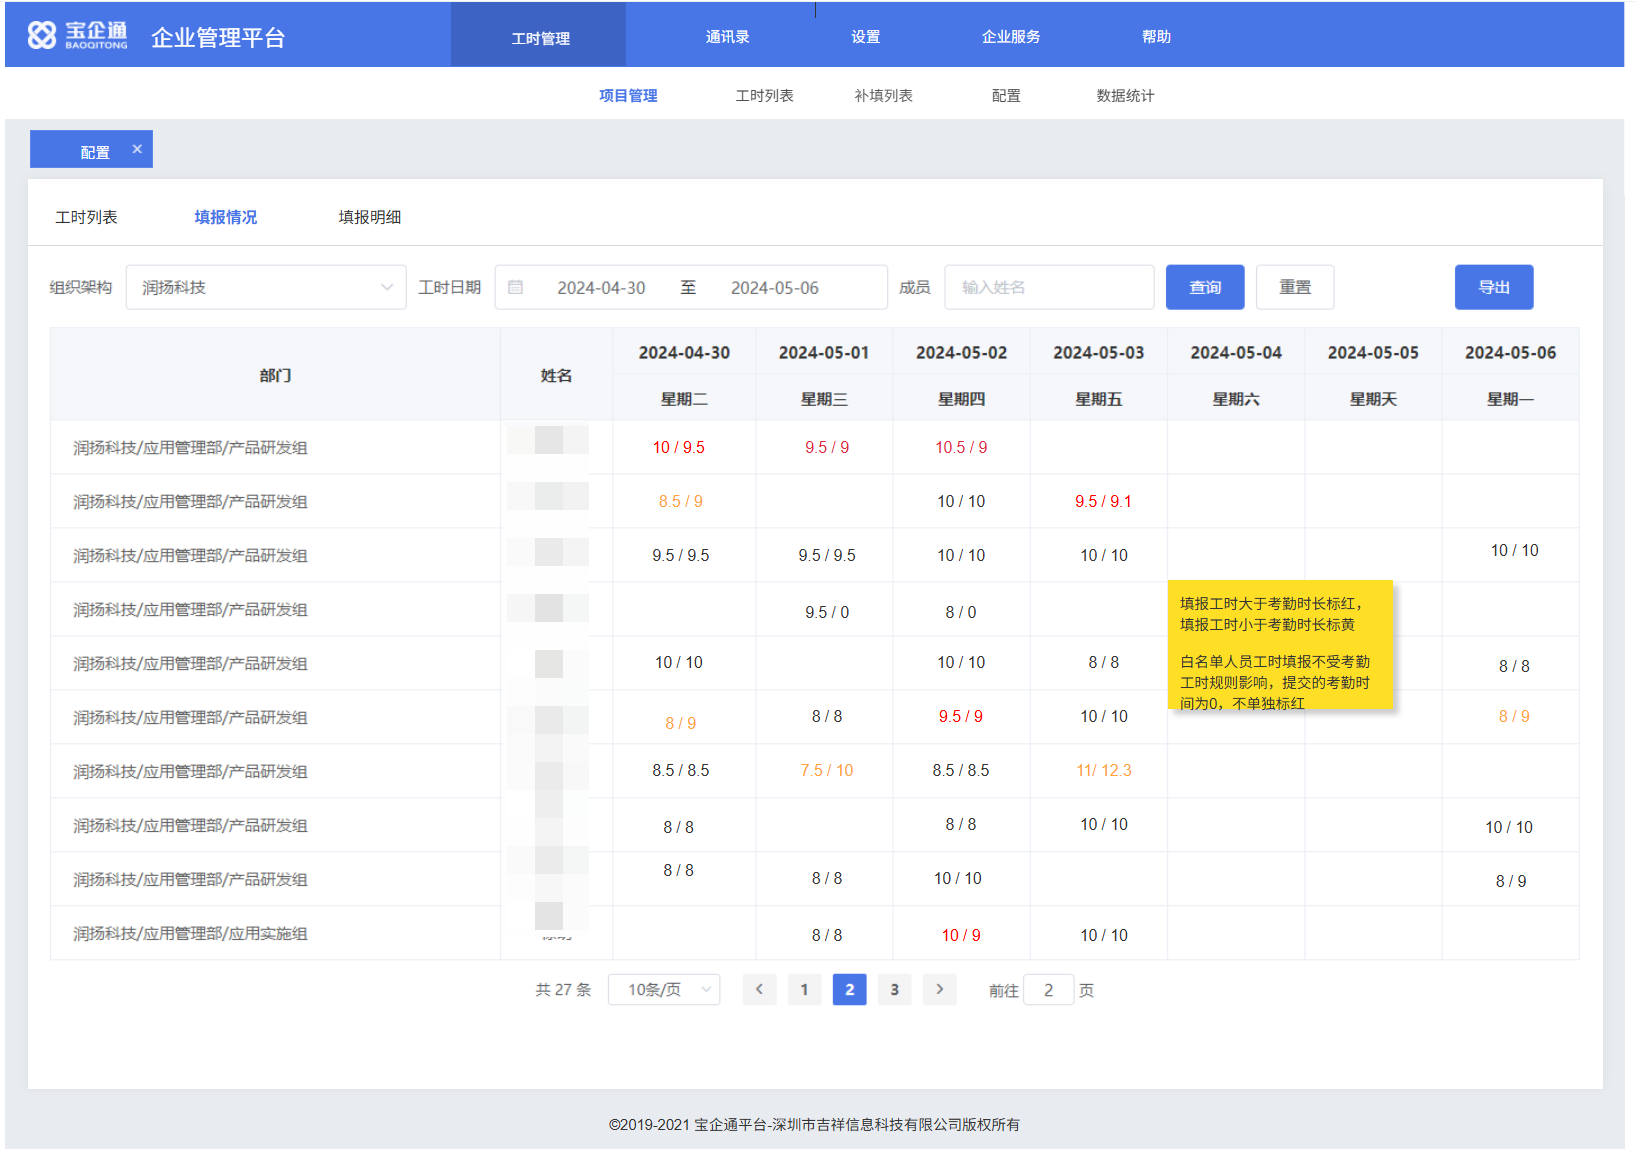Export data with 导出 button
This screenshot has height=1154, width=1635.
pyautogui.click(x=1493, y=288)
